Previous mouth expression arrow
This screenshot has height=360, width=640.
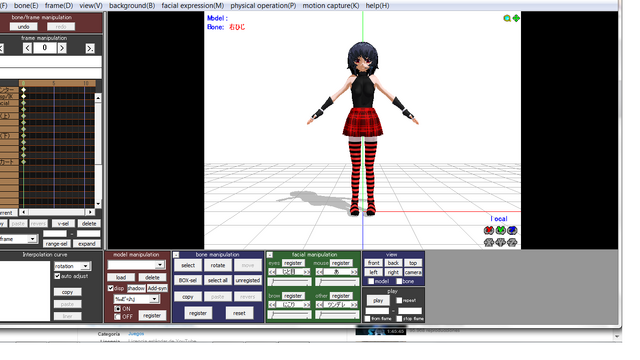(320, 272)
